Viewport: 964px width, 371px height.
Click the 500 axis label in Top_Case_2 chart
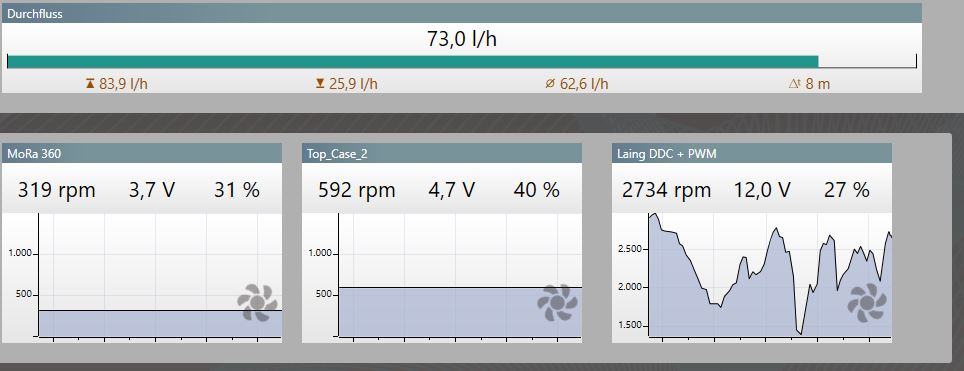pyautogui.click(x=324, y=295)
